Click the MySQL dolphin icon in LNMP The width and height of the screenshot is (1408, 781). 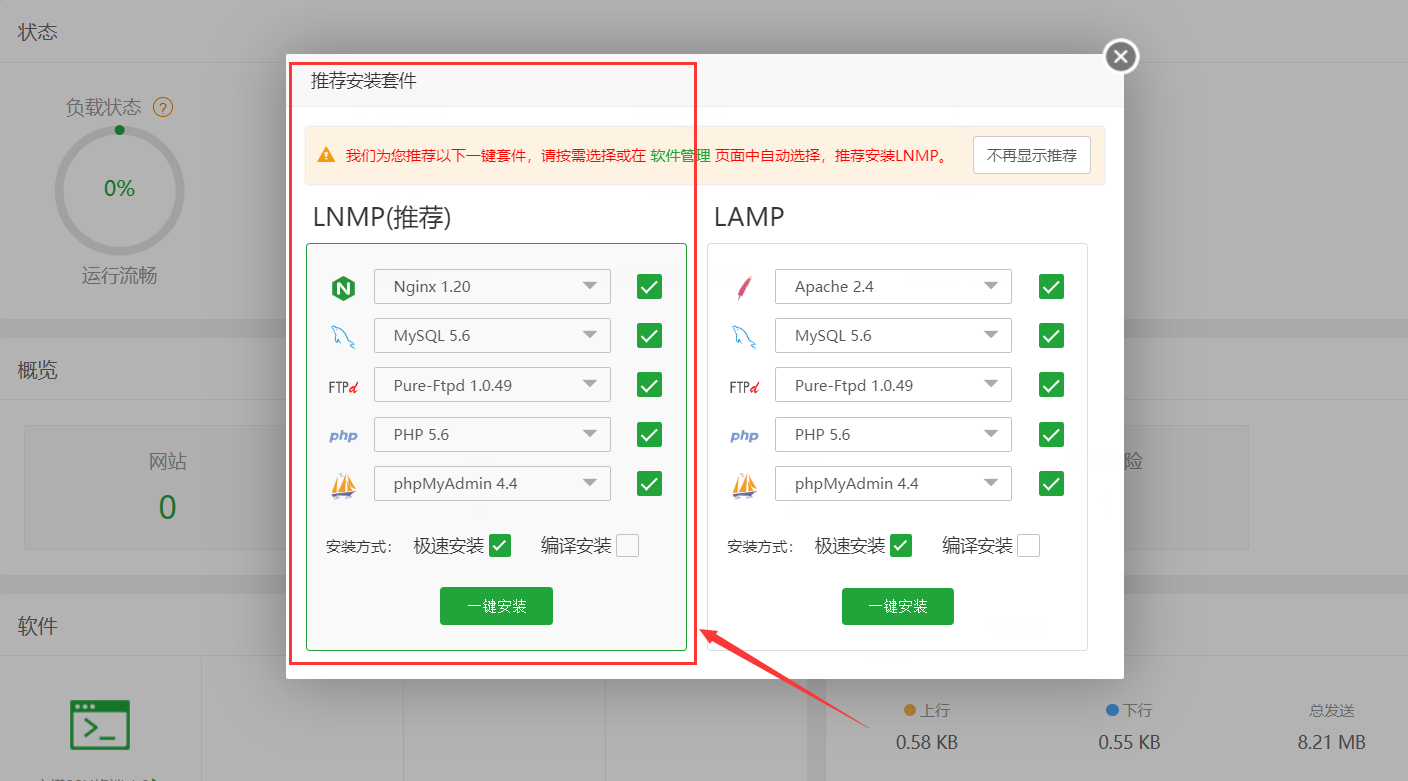tap(343, 337)
